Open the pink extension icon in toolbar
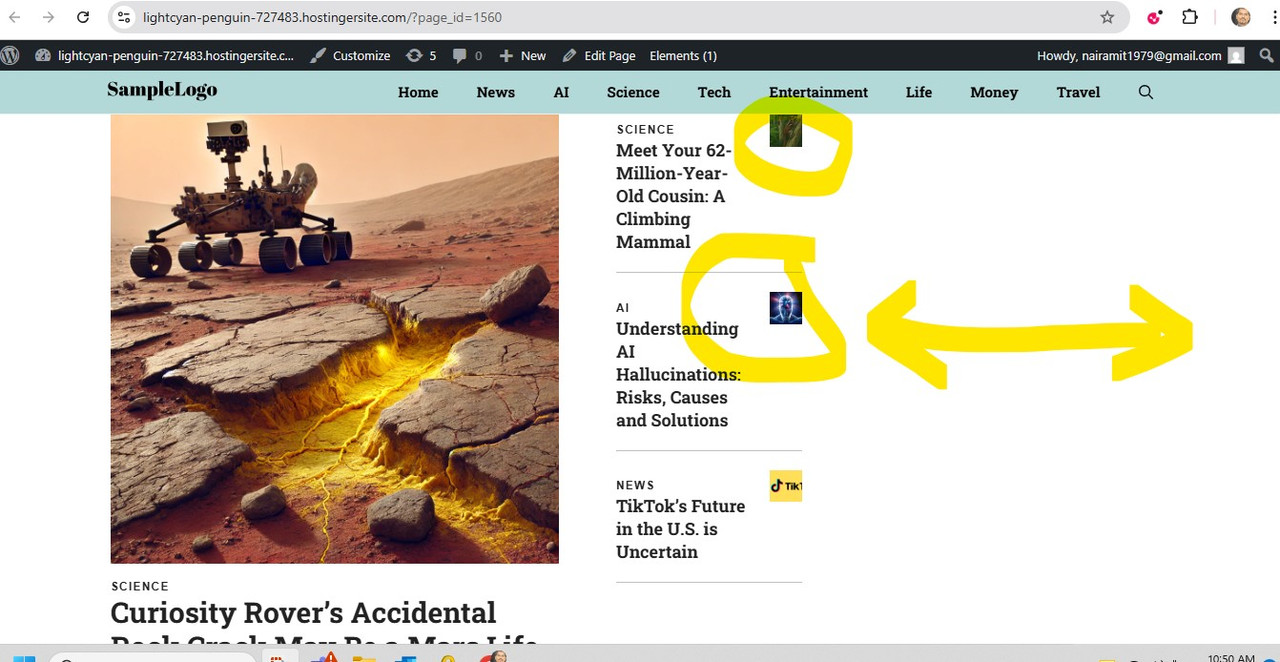 (x=1154, y=17)
